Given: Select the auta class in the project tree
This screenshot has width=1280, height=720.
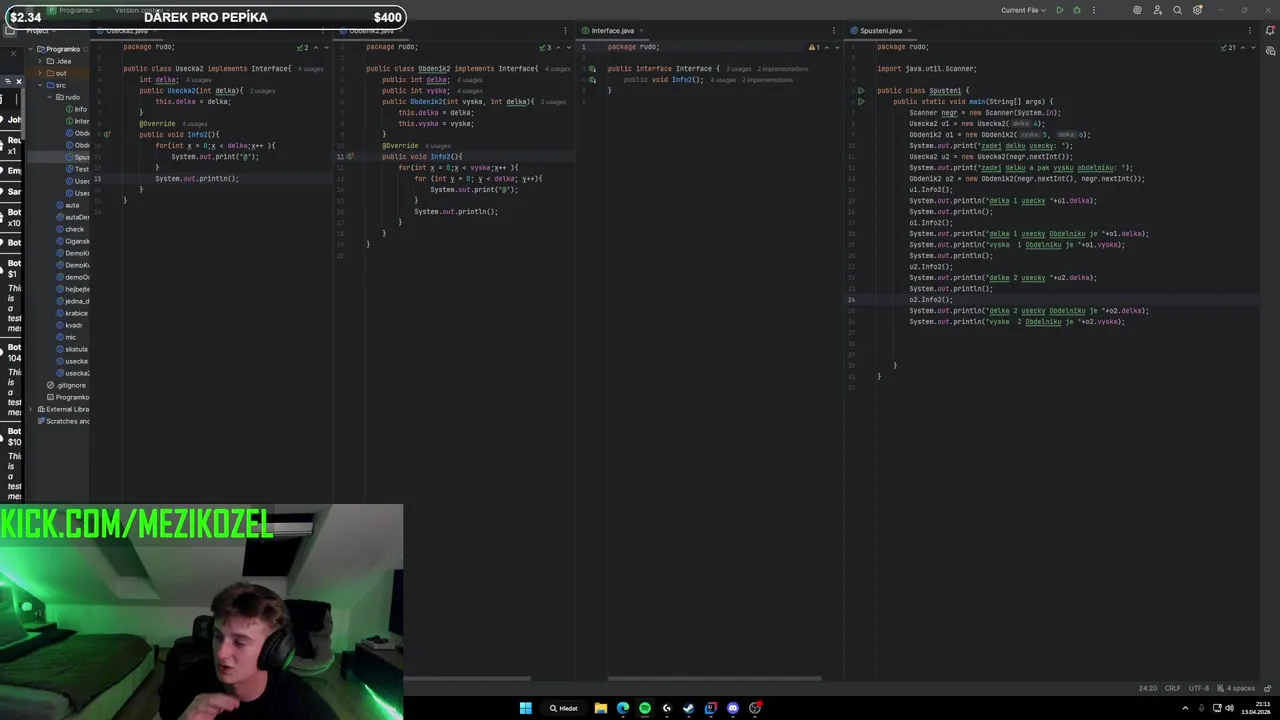Looking at the screenshot, I should tap(72, 205).
